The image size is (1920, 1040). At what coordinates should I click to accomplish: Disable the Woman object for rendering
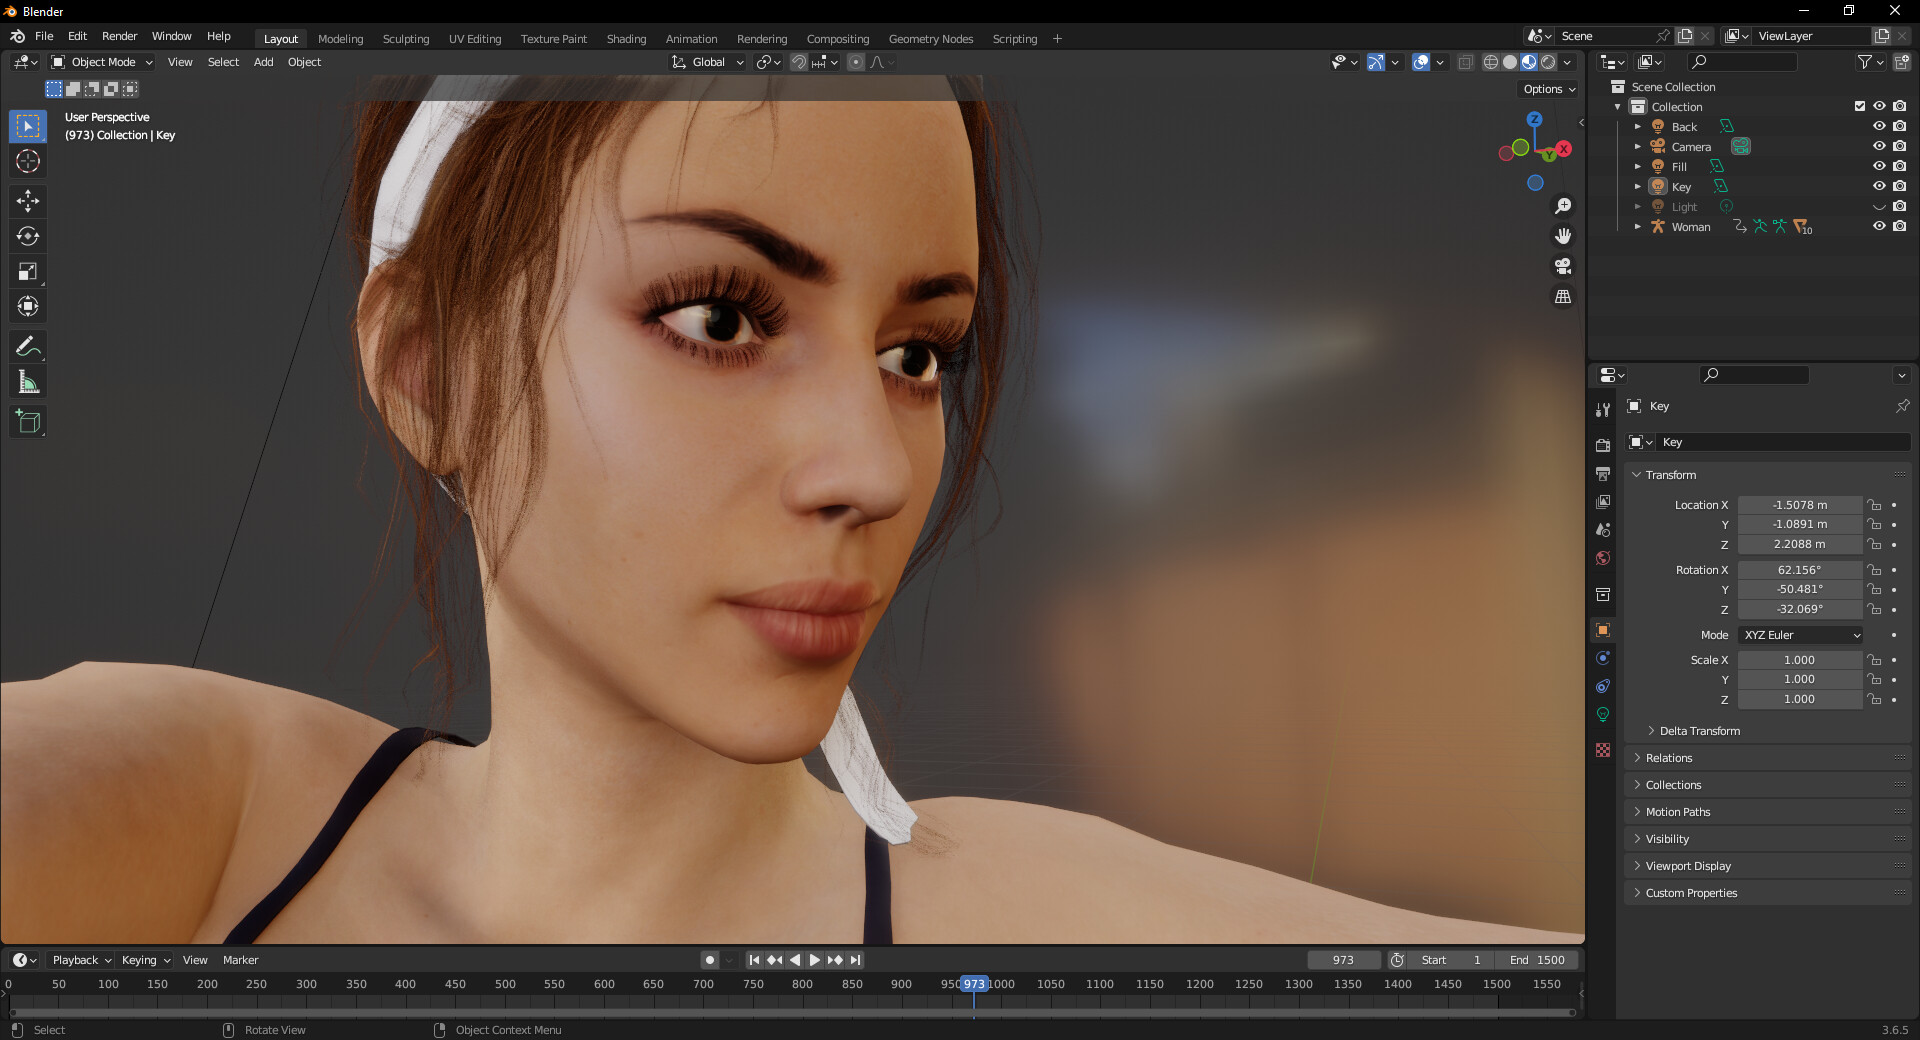pos(1899,226)
